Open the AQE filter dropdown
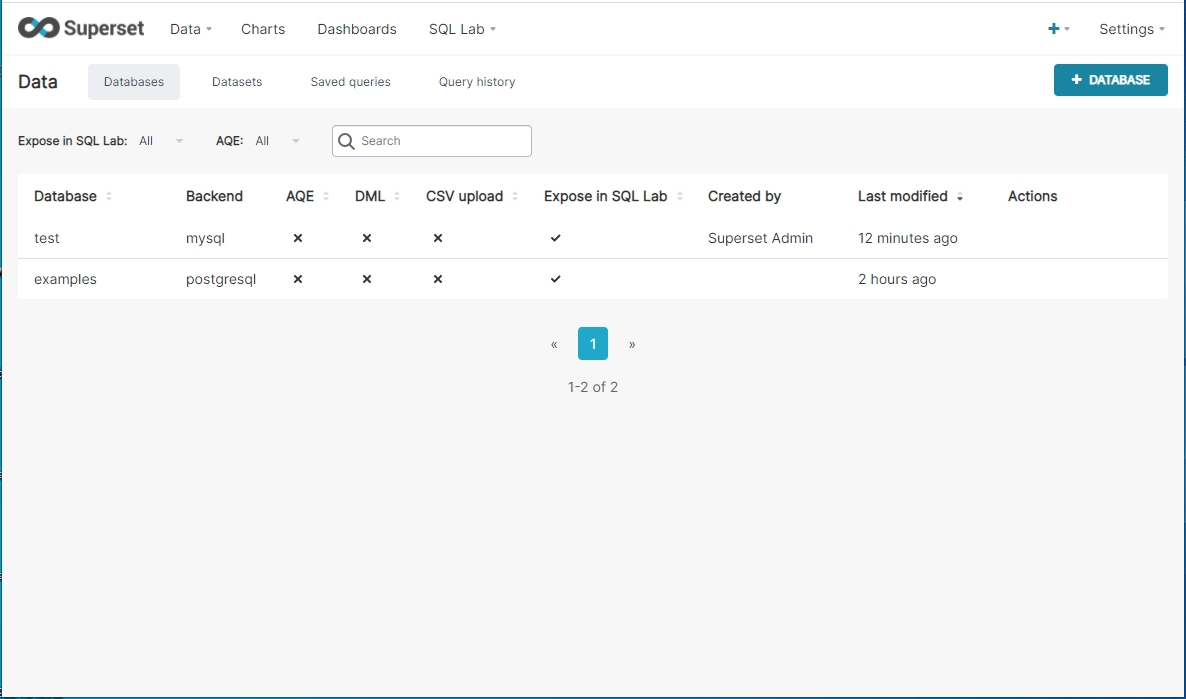1186x699 pixels. click(x=278, y=141)
